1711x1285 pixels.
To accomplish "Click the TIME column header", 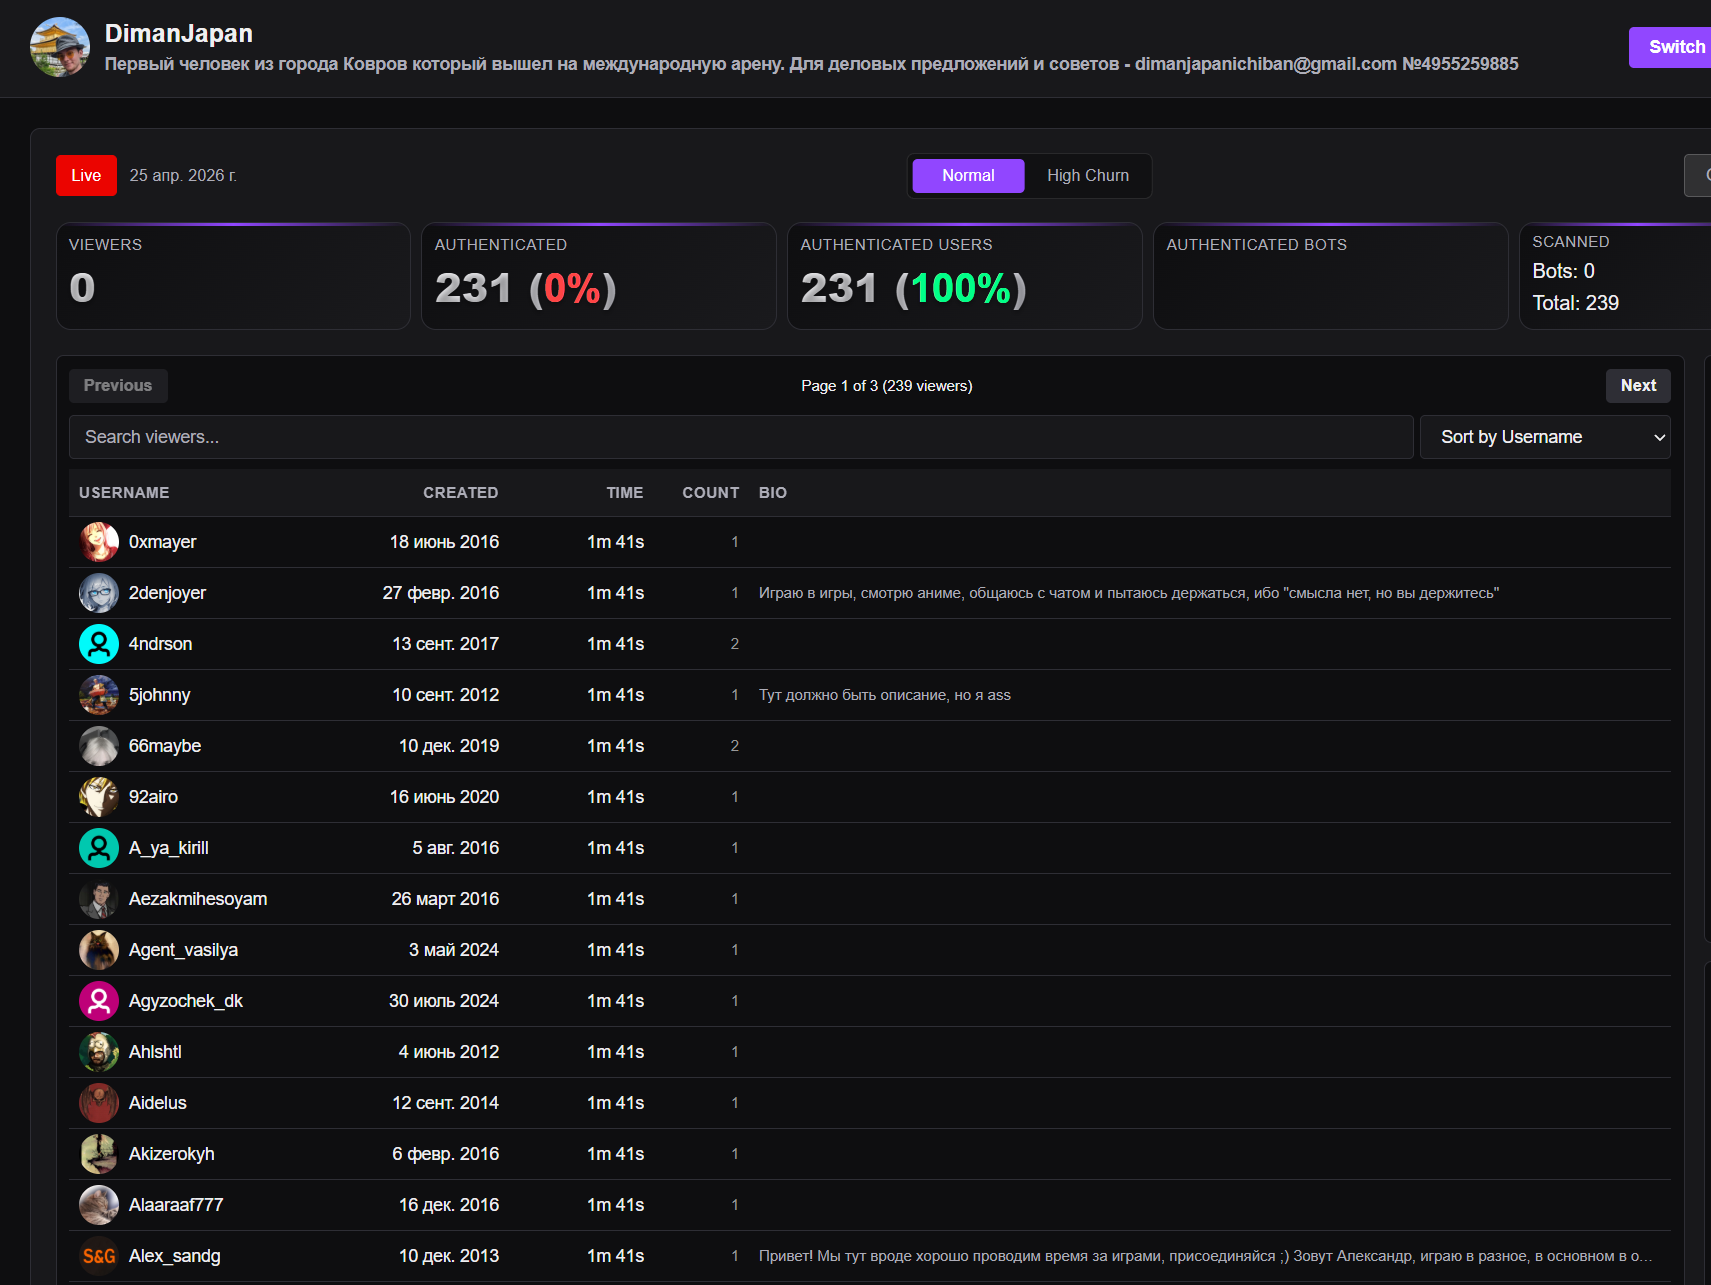I will tap(624, 493).
